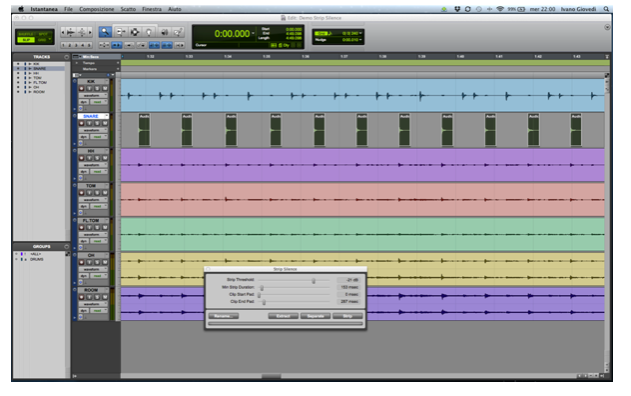Viewport: 631px width, 396px height.
Task: Select the Zoomer magnifier tool
Action: point(105,32)
